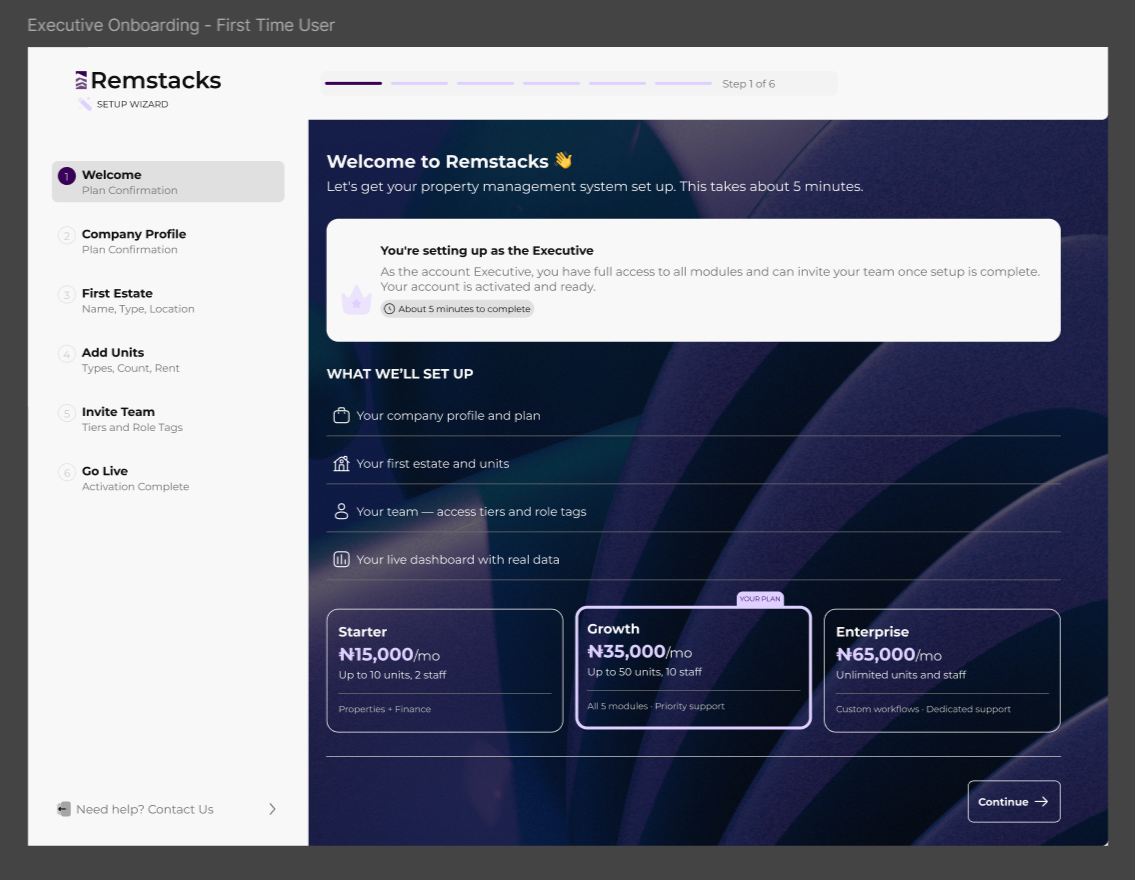Image resolution: width=1135 pixels, height=880 pixels.
Task: Click You're setting up as the Executive
Action: (x=486, y=250)
